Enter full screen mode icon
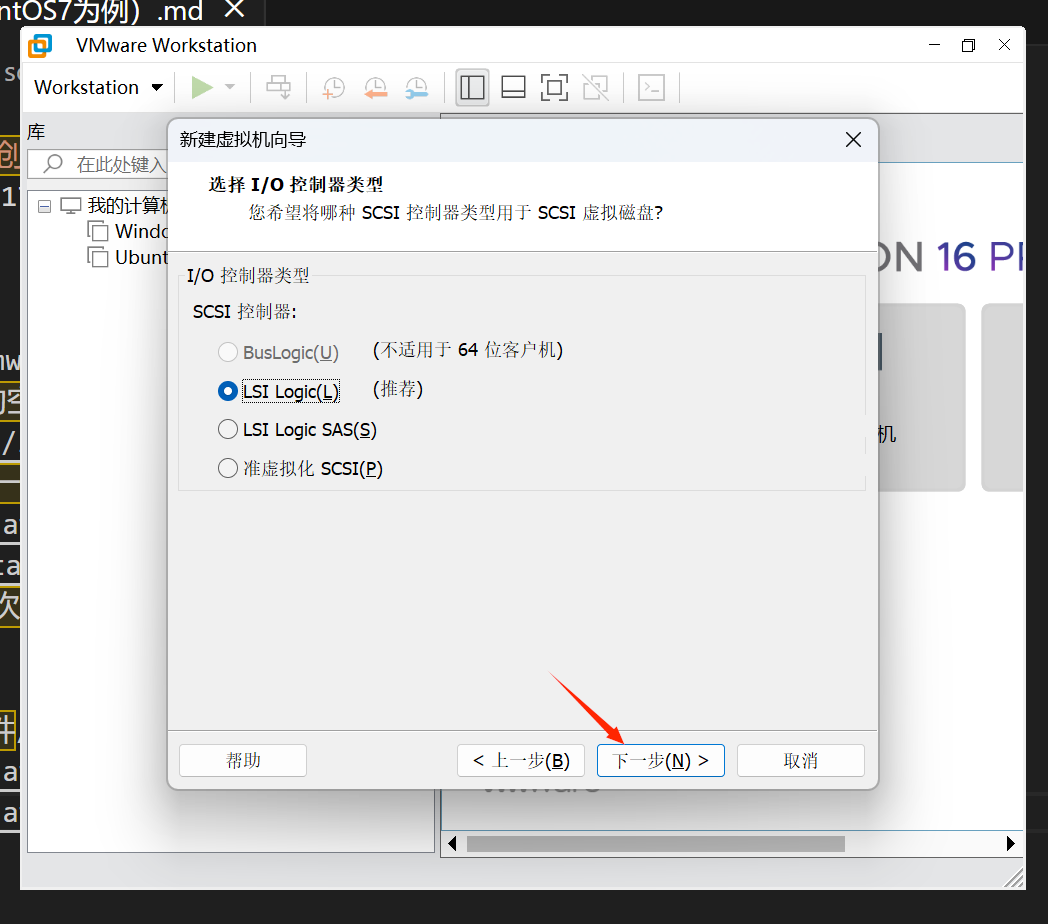Screen dimensions: 1048x924 tap(554, 88)
